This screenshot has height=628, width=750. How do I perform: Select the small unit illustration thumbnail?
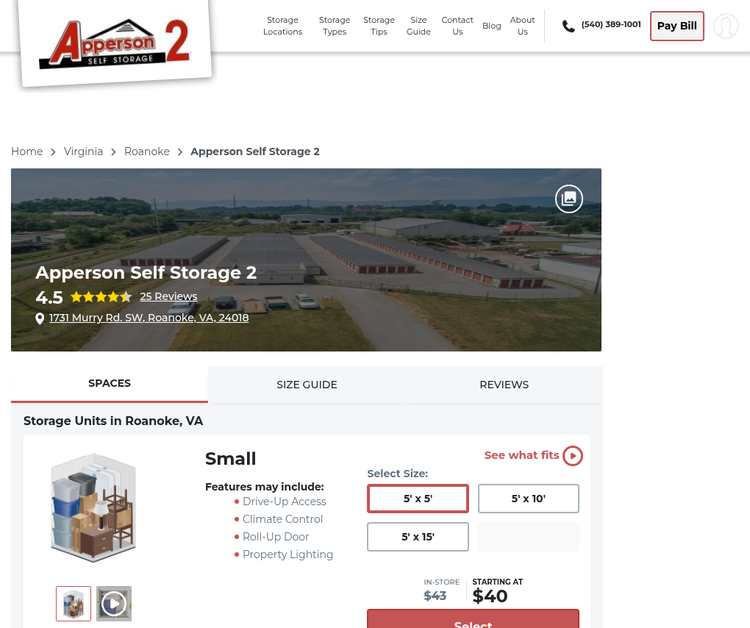click(x=73, y=604)
